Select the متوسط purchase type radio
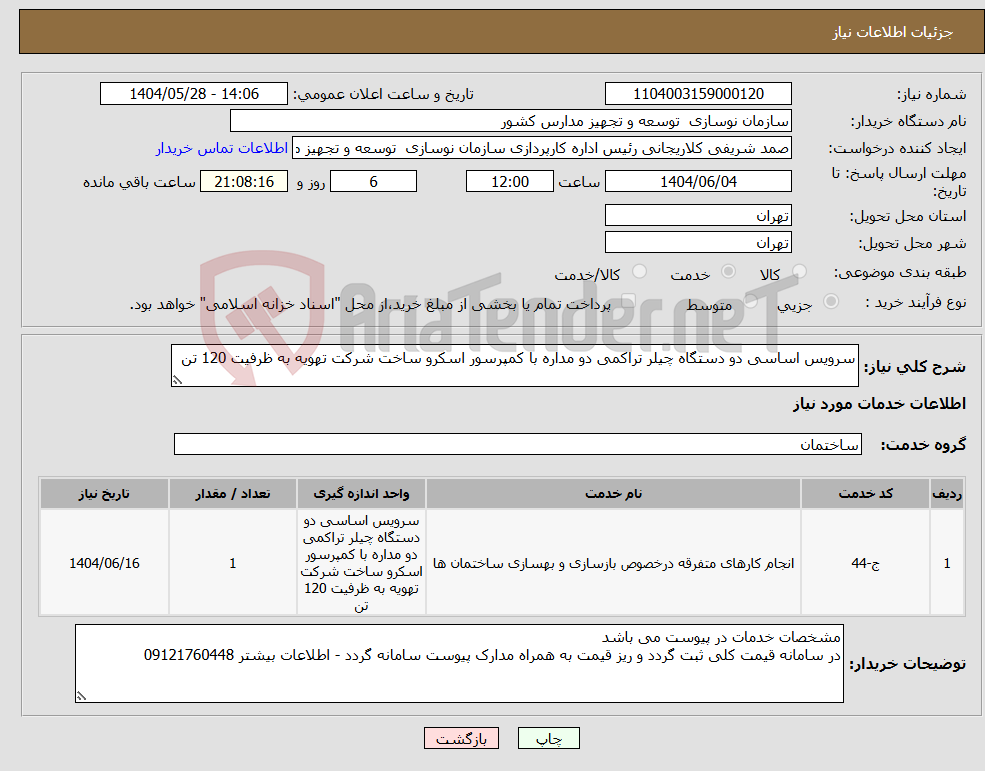Viewport: 985px width, 771px height. point(751,301)
